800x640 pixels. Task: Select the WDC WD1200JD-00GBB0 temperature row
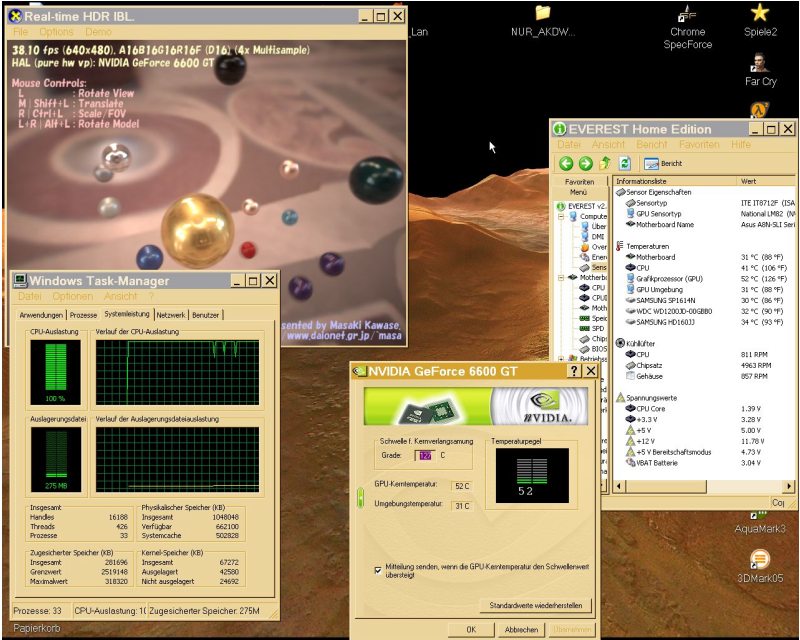pyautogui.click(x=706, y=311)
